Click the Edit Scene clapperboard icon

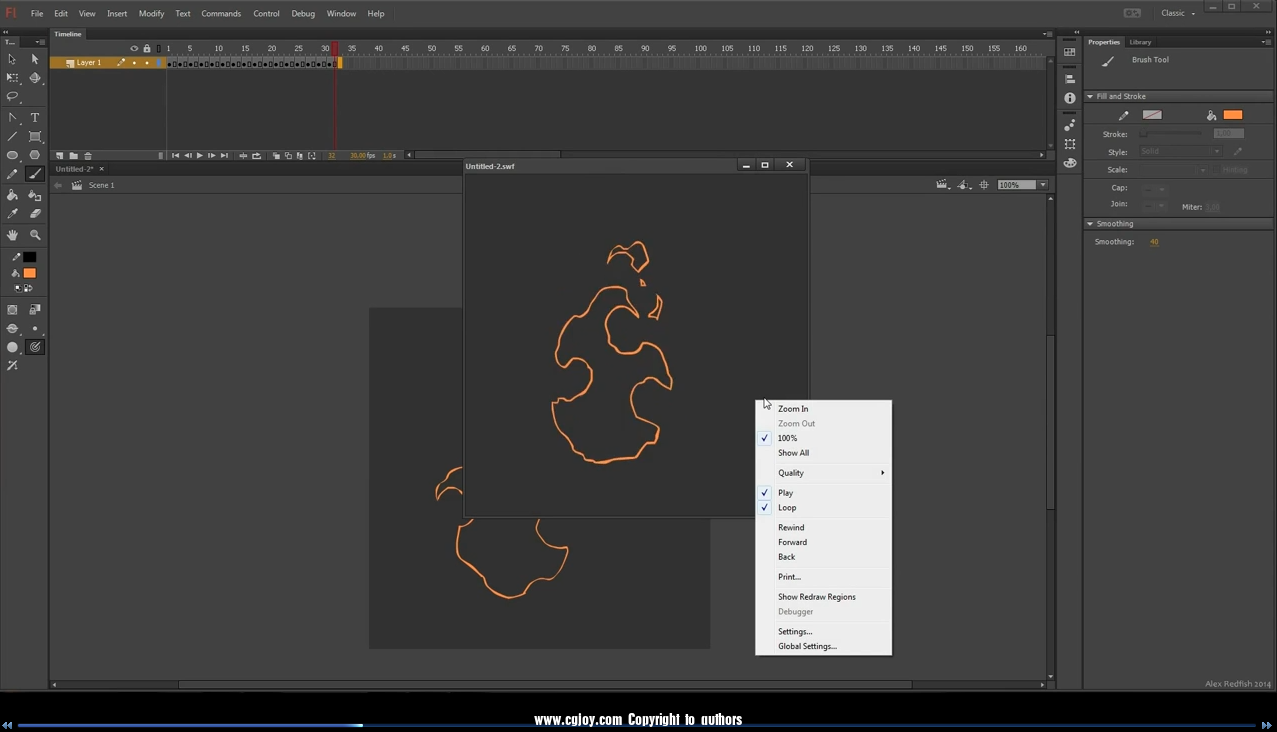[942, 185]
